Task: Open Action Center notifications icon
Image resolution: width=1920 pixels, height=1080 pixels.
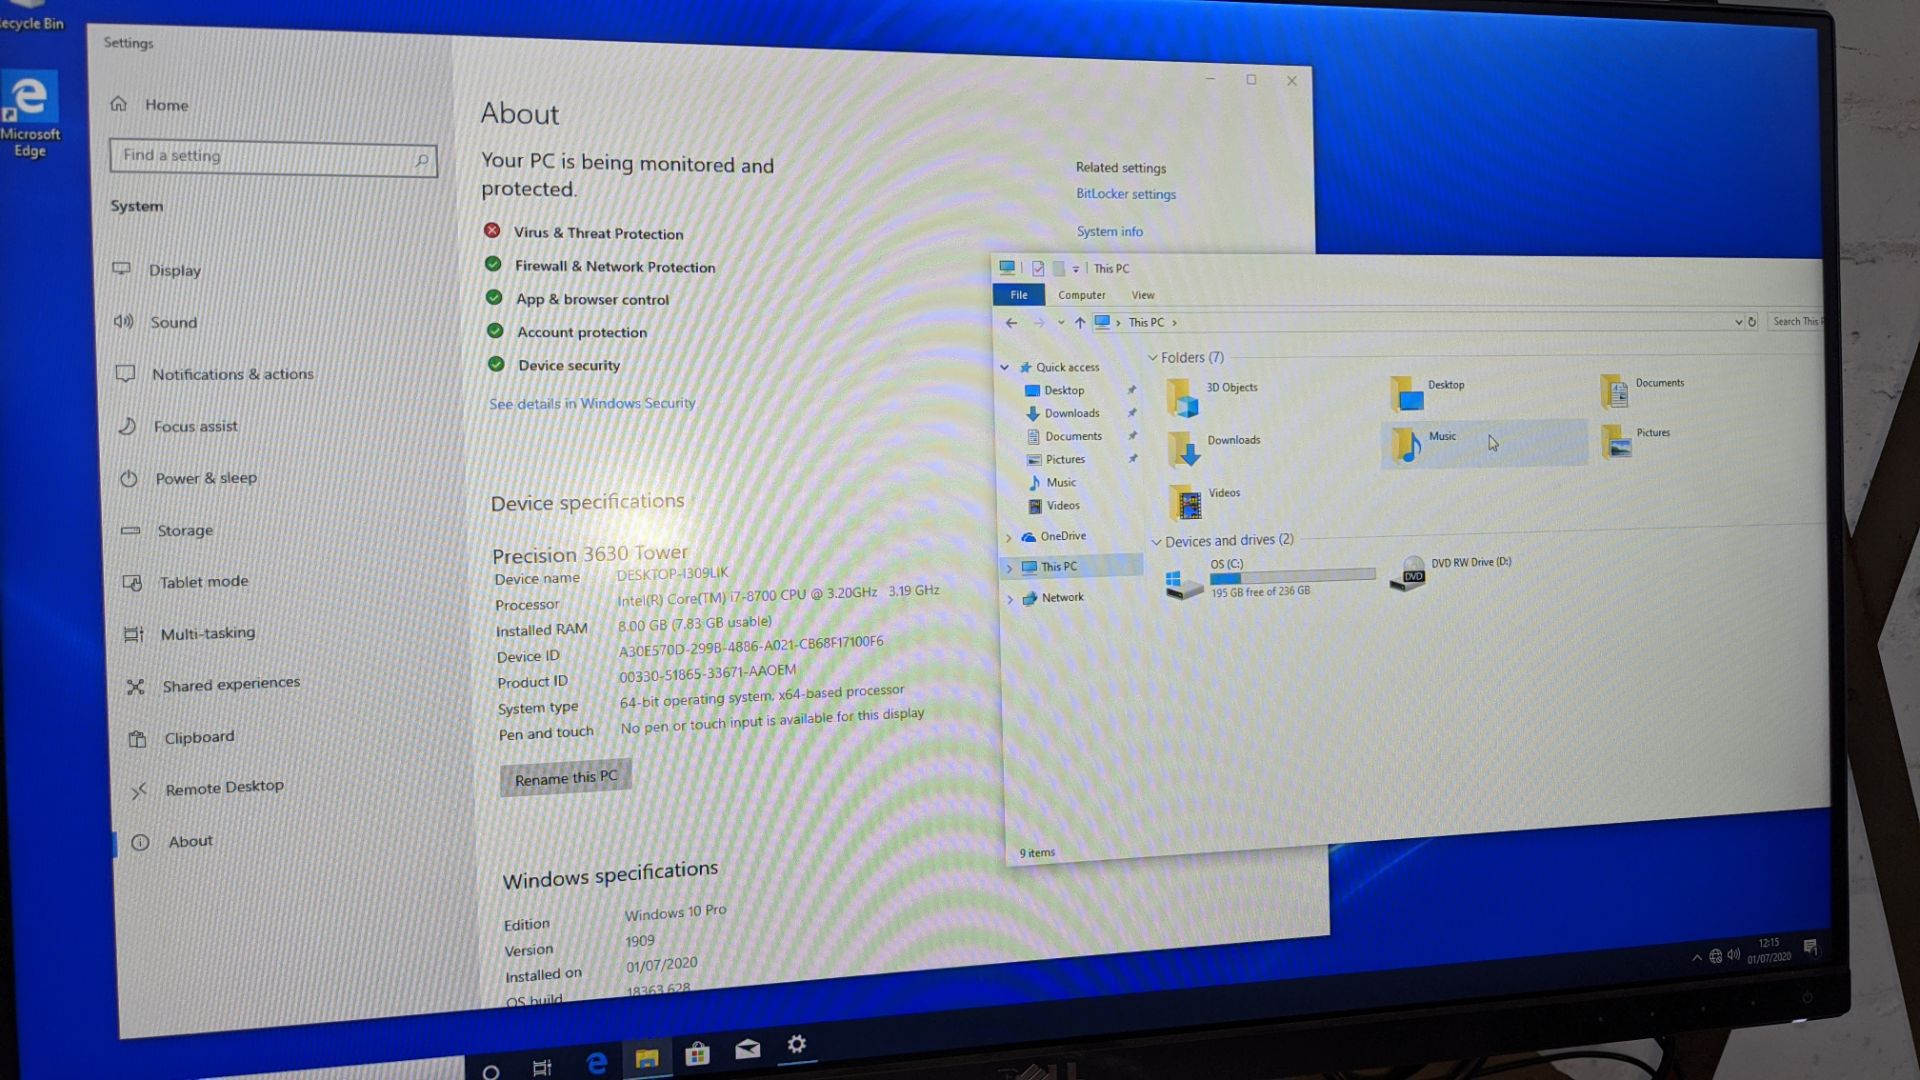Action: [1810, 946]
